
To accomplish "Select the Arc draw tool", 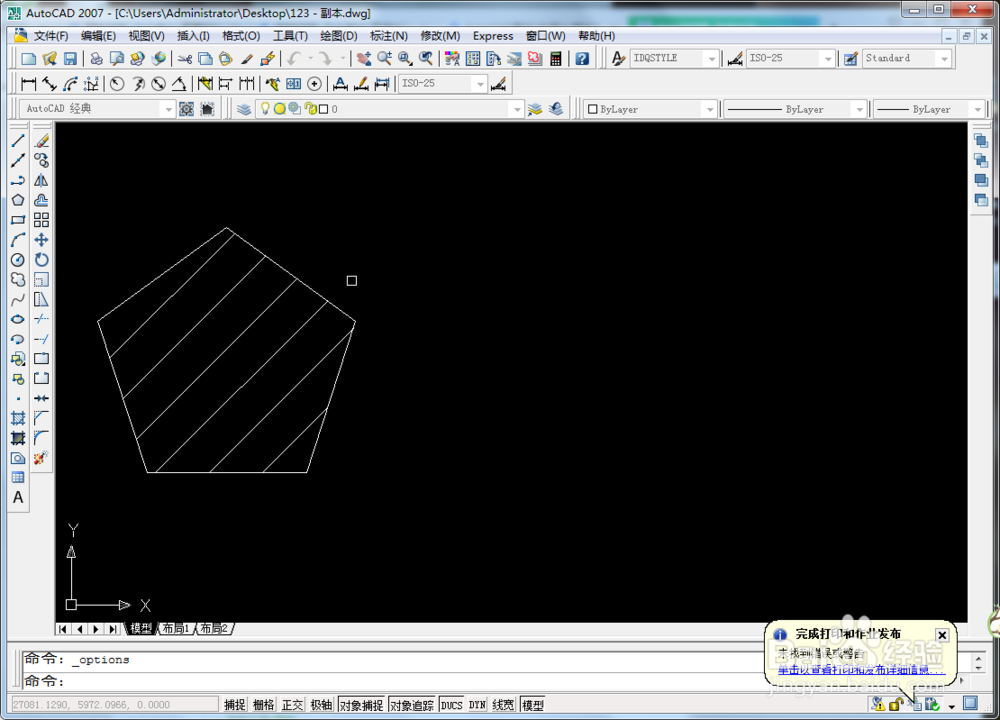I will coord(18,240).
